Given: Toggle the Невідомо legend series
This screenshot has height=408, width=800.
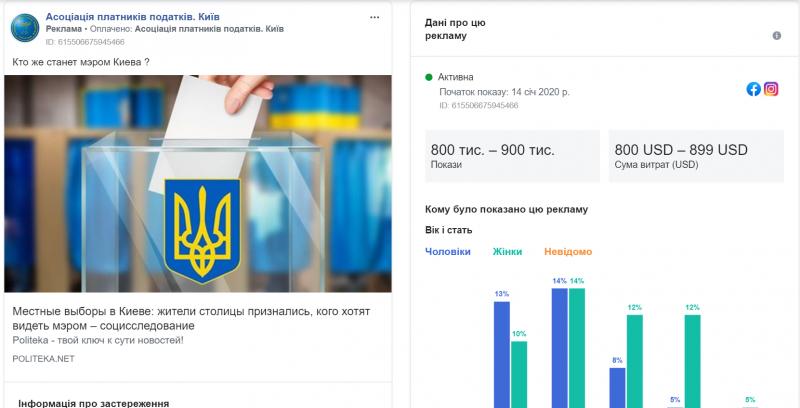Looking at the screenshot, I should (568, 252).
